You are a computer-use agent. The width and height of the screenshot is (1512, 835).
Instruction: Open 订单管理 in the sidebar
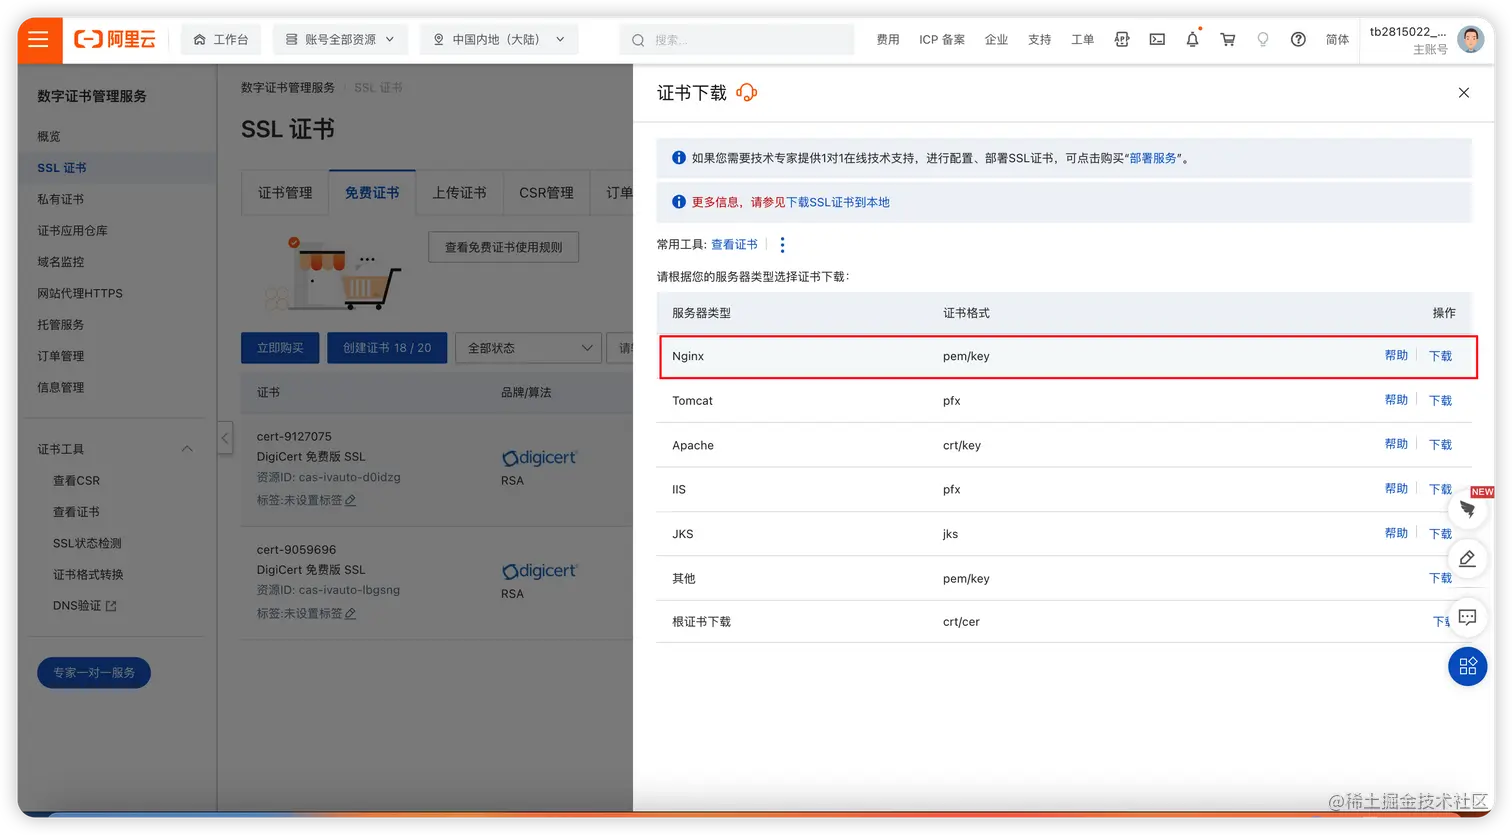coord(61,356)
